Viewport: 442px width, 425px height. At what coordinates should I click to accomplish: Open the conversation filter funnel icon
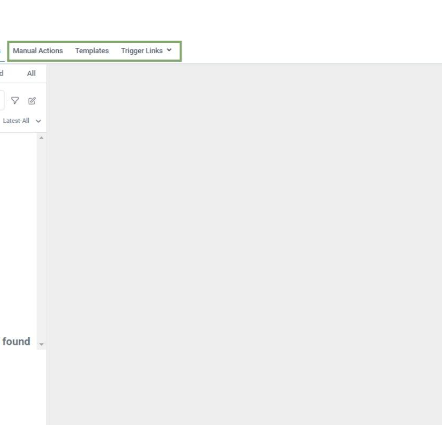(15, 101)
